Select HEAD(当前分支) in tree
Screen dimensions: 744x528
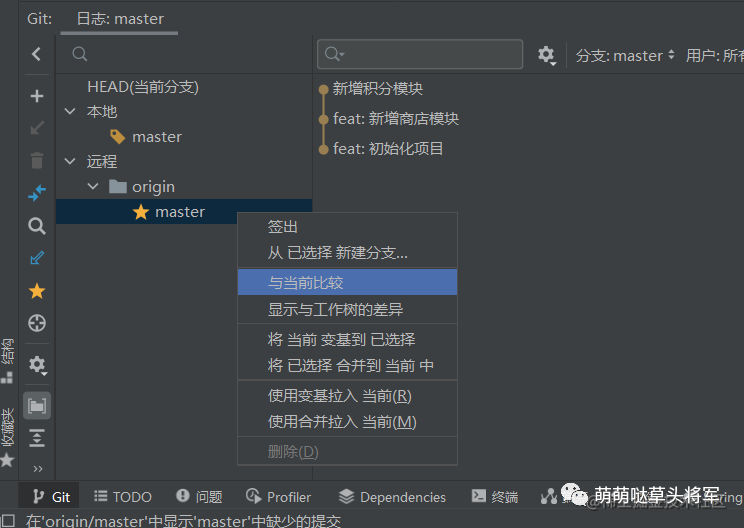(x=142, y=87)
